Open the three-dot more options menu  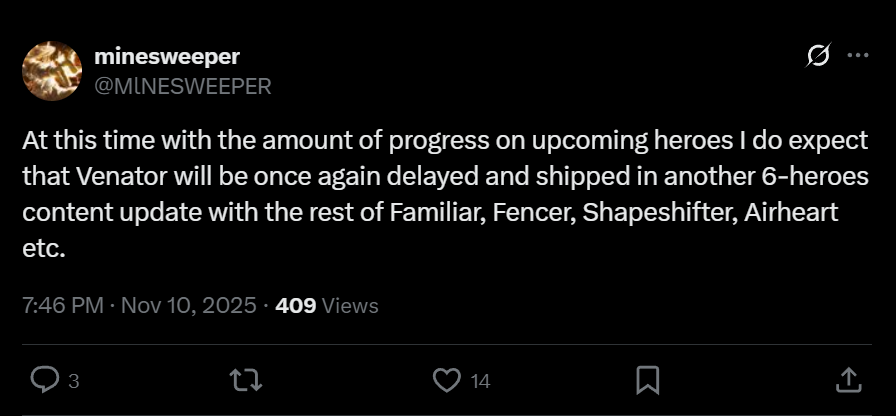point(858,55)
